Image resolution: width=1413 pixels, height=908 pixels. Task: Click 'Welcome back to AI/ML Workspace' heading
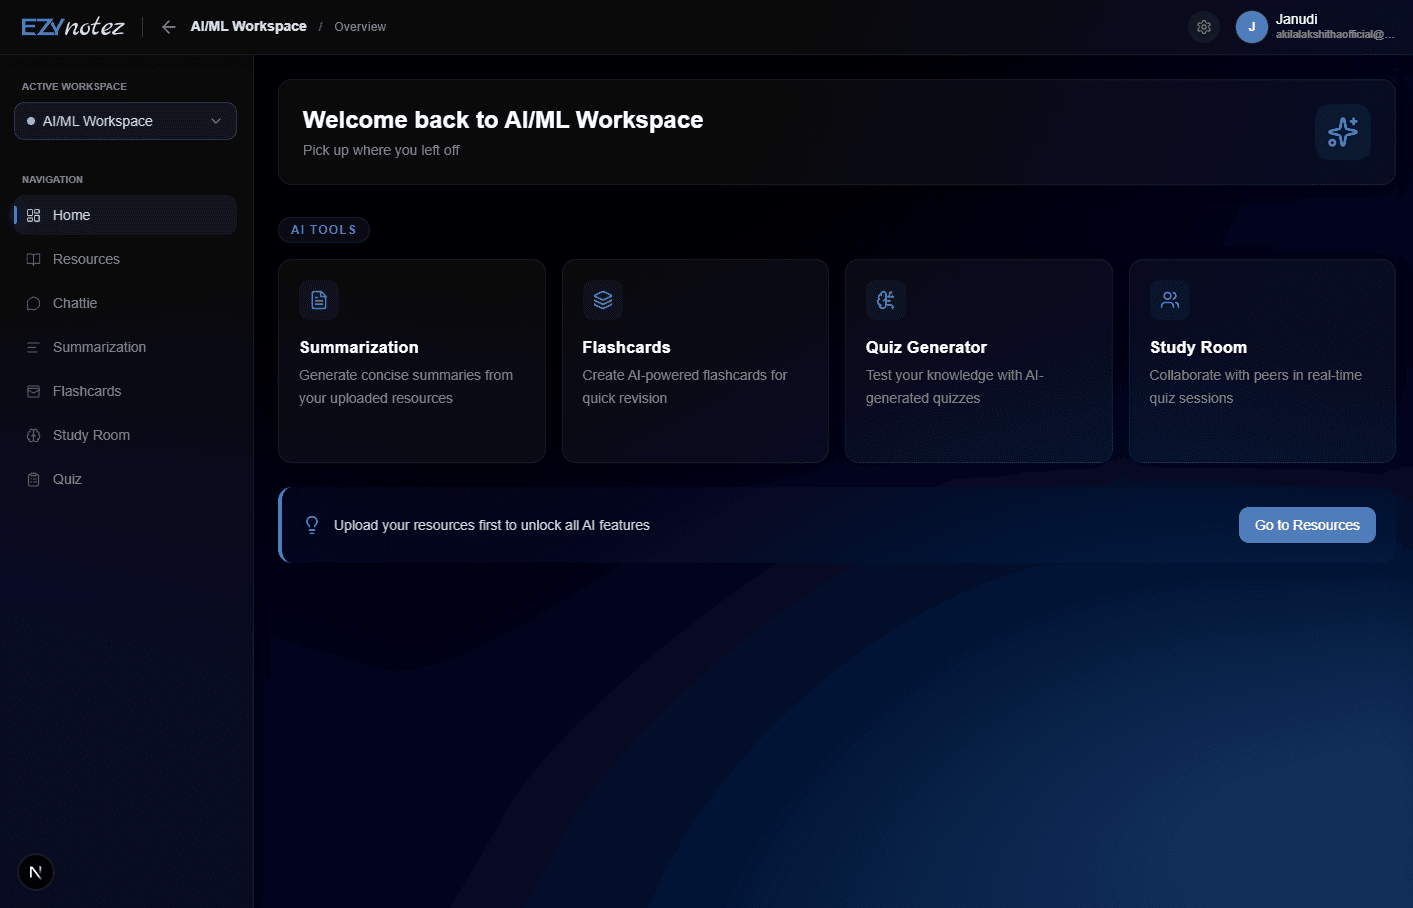[503, 120]
